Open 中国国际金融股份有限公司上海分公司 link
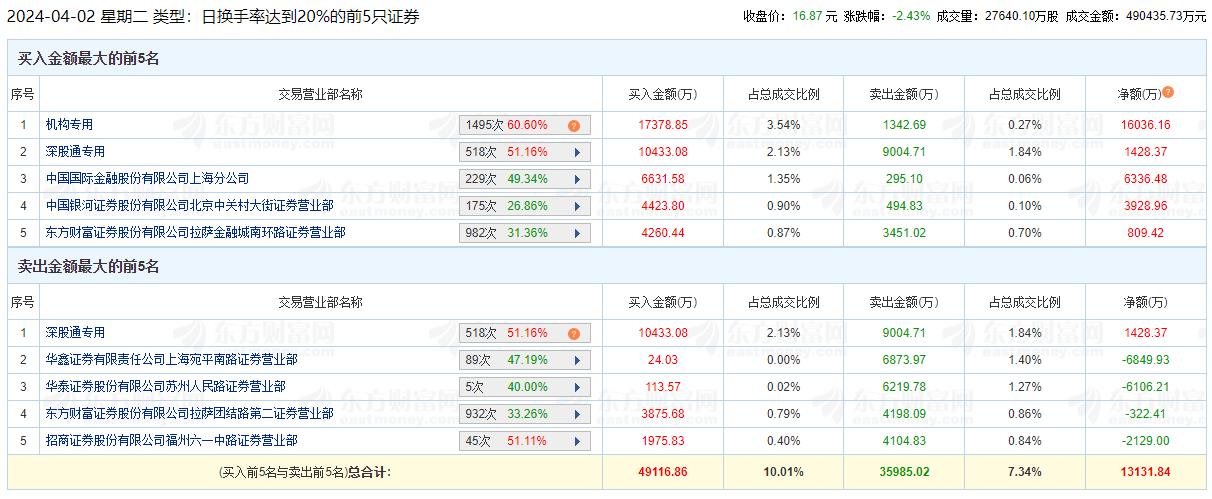The width and height of the screenshot is (1212, 499). [147, 179]
